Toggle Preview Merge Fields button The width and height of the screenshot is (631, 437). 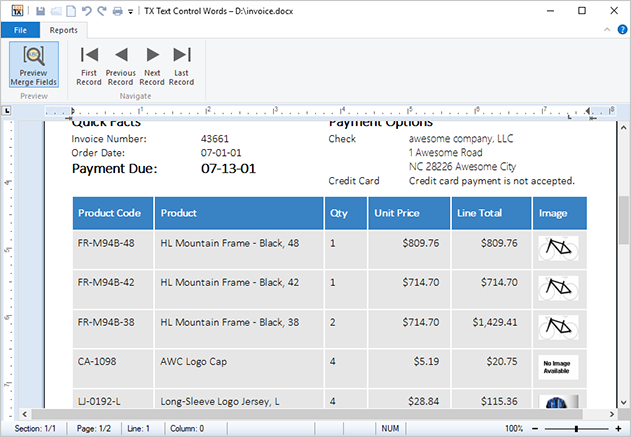tap(34, 64)
